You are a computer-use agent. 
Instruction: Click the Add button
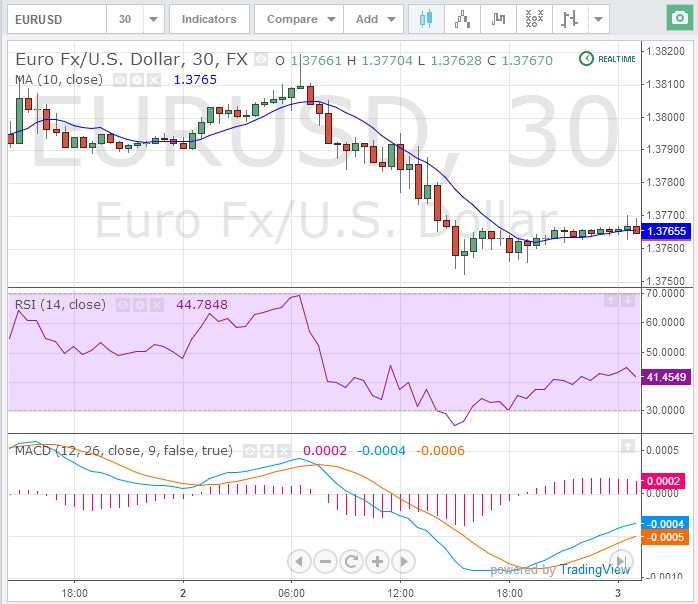coord(367,19)
